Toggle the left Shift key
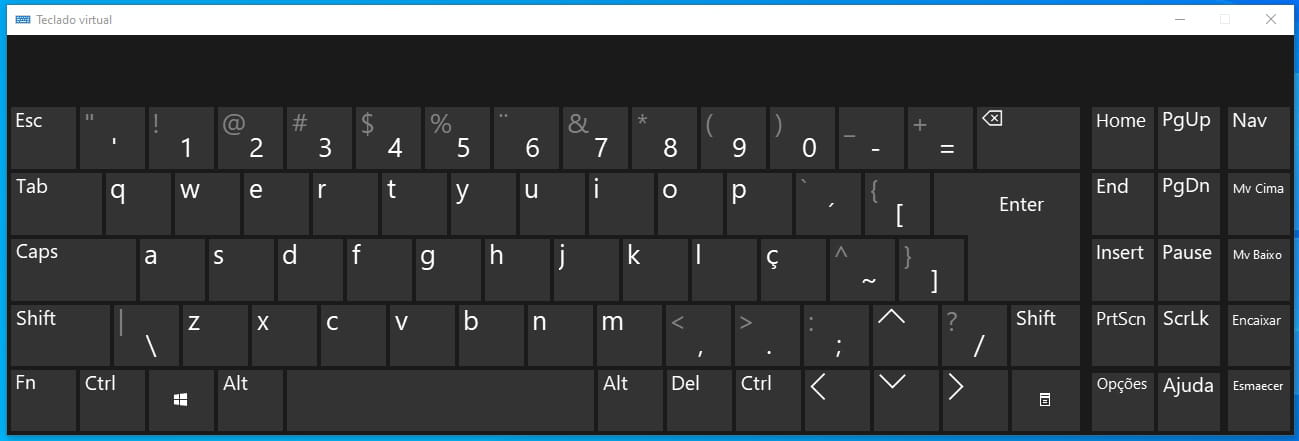1299x441 pixels. coord(60,335)
